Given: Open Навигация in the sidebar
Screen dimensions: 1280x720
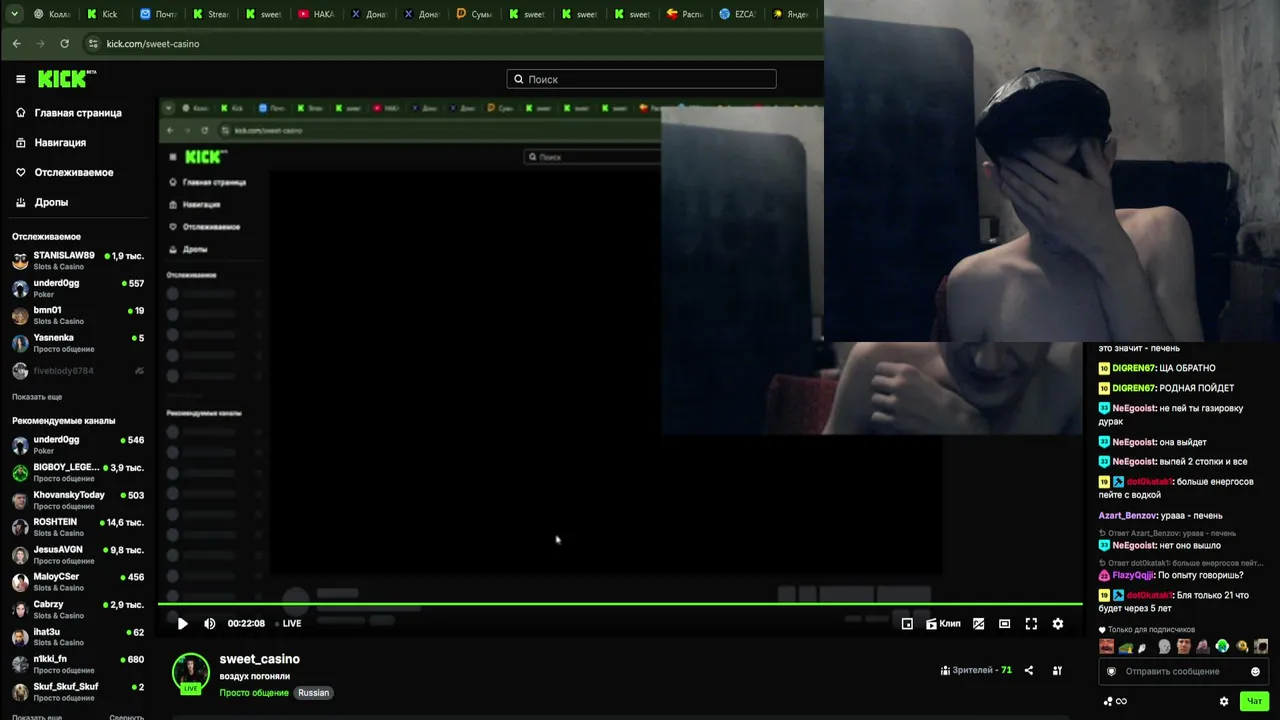Looking at the screenshot, I should coord(51,143).
